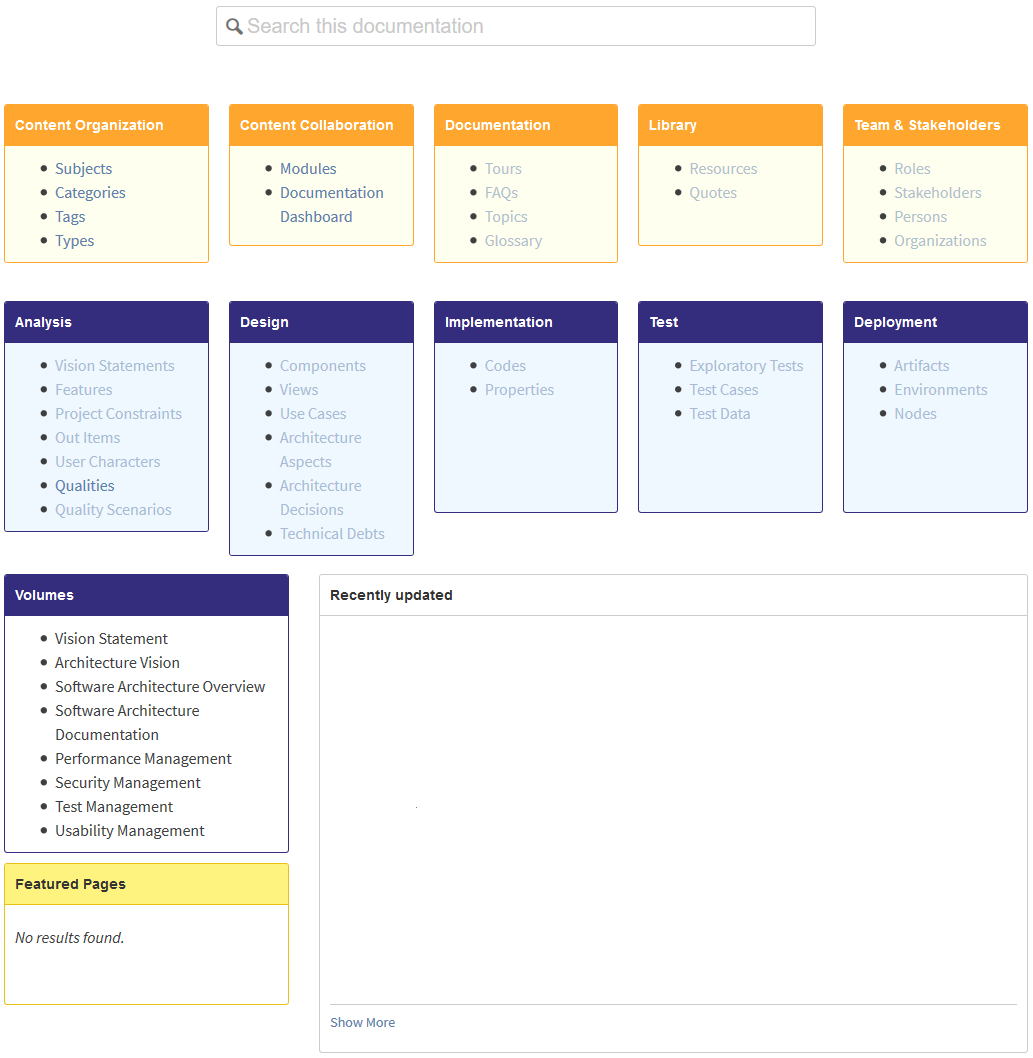
Task: Click the magnifier search icon
Action: point(234,26)
